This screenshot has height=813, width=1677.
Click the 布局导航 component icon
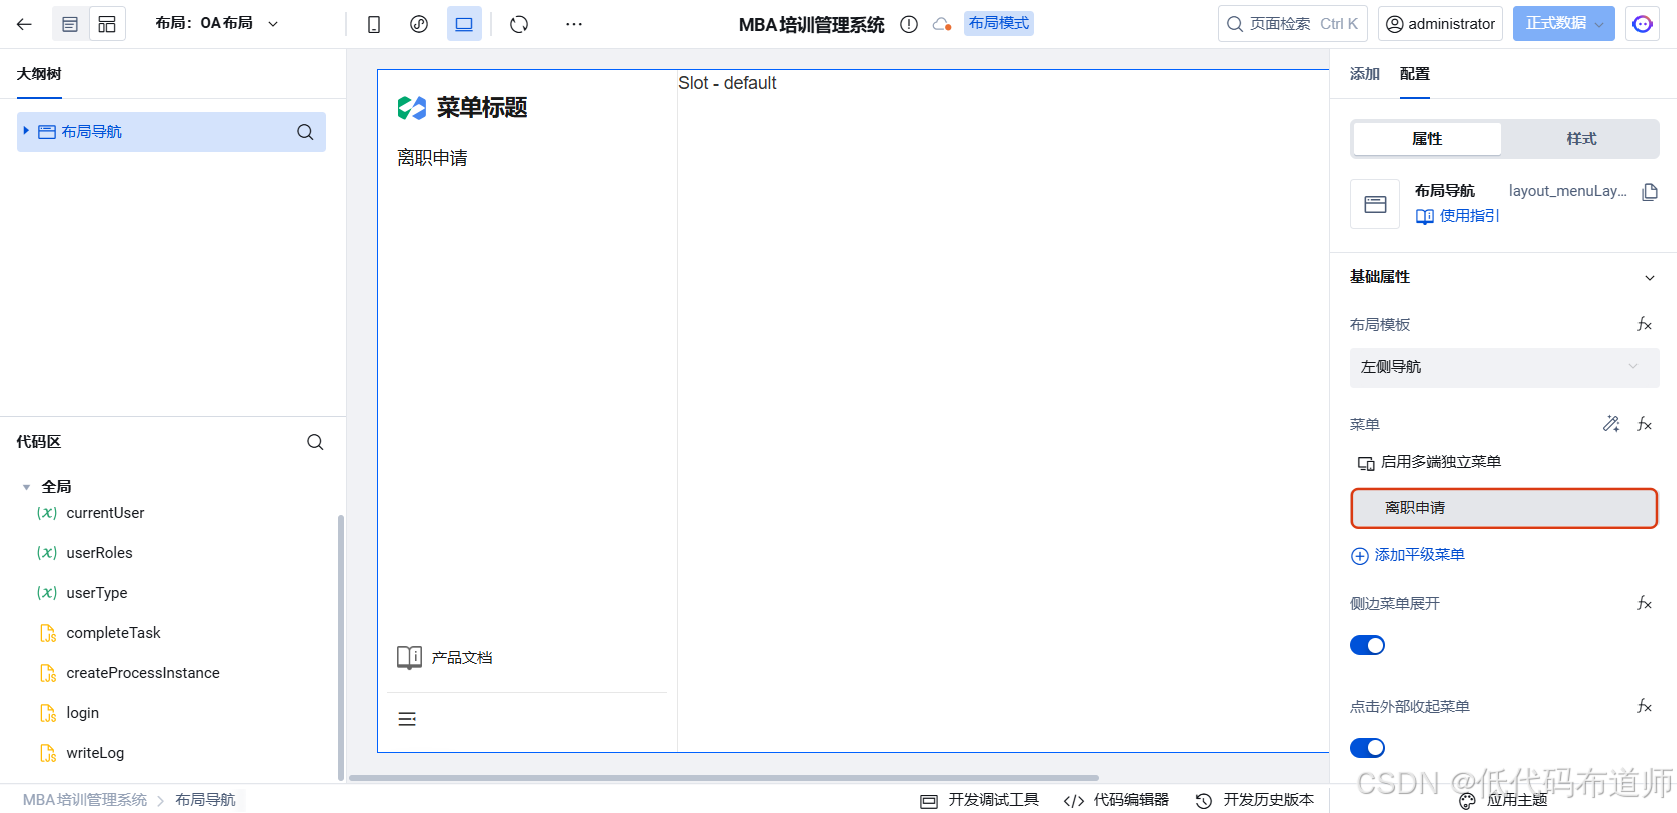[x=1375, y=204]
